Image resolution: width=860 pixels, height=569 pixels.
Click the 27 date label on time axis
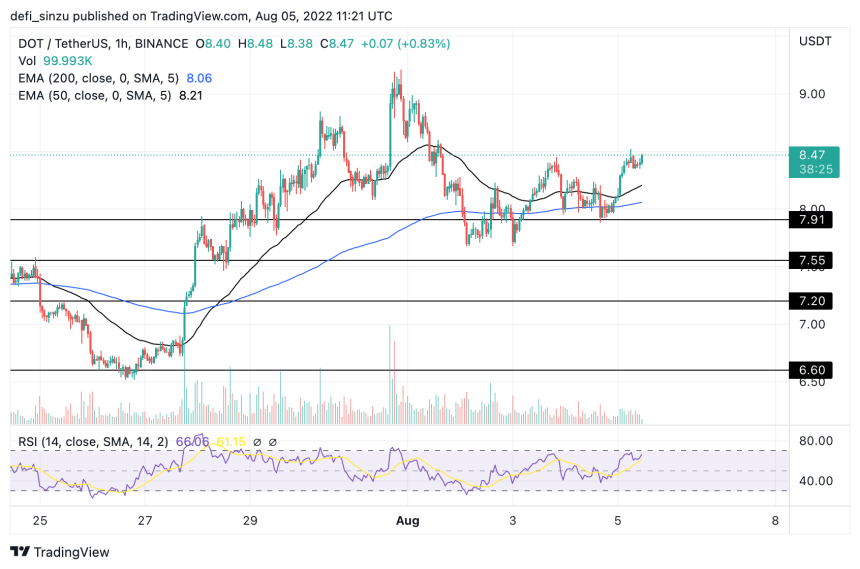point(145,521)
